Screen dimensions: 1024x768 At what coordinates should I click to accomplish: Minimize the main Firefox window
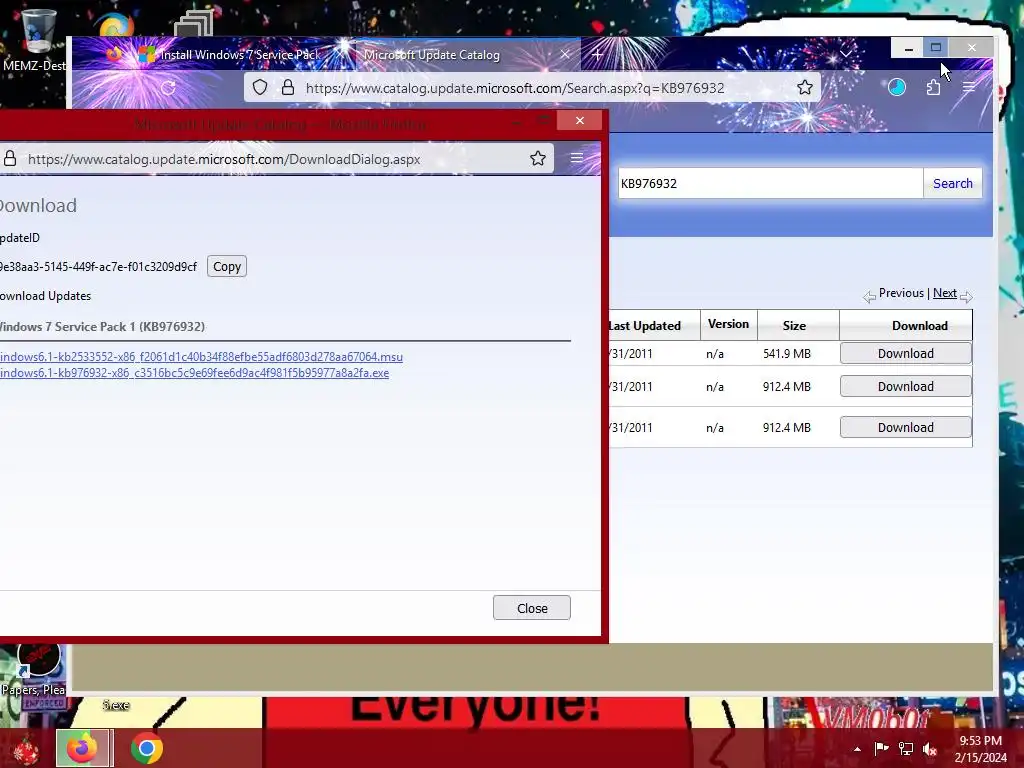pos(908,48)
